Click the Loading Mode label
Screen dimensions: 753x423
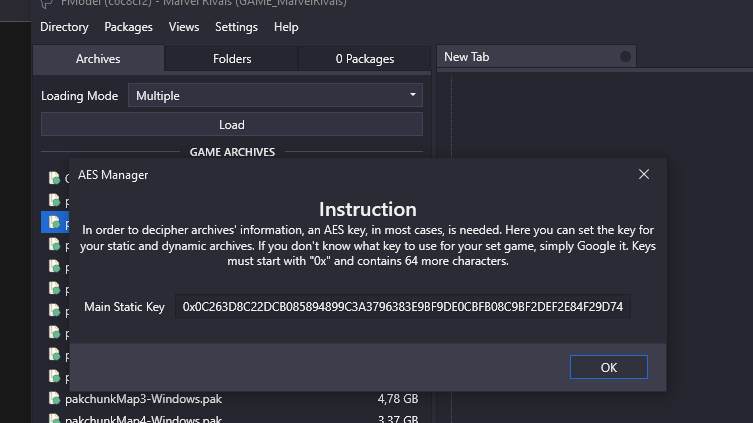[80, 96]
